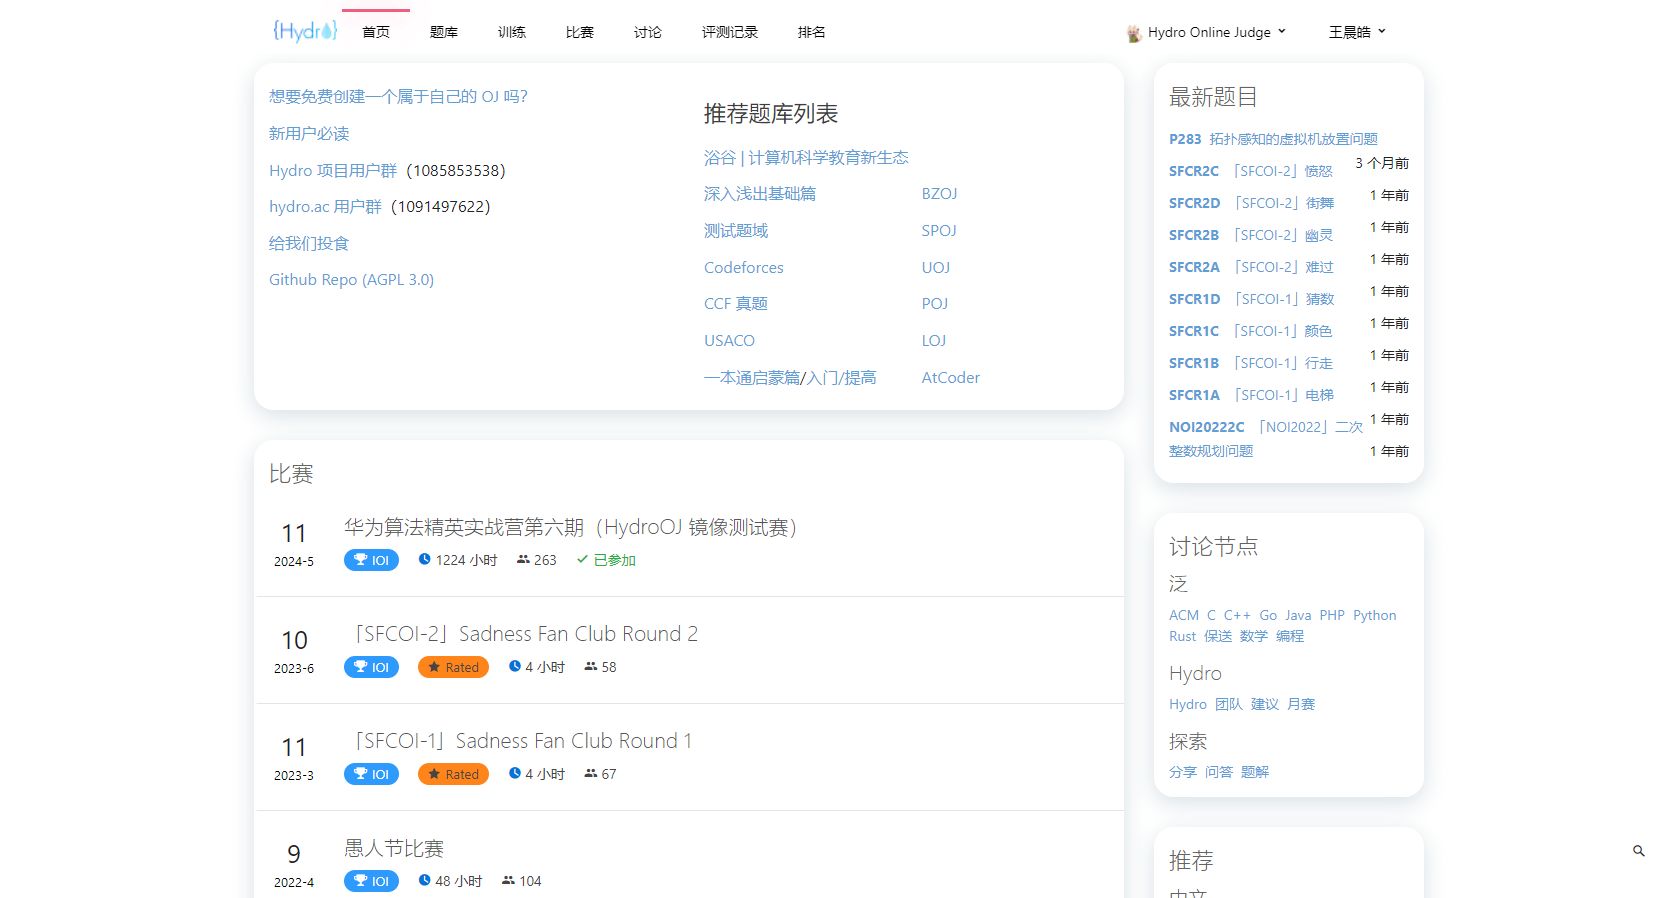Viewport: 1669px width, 898px height.
Task: Open the Codeforces problem set link
Action: tap(744, 268)
